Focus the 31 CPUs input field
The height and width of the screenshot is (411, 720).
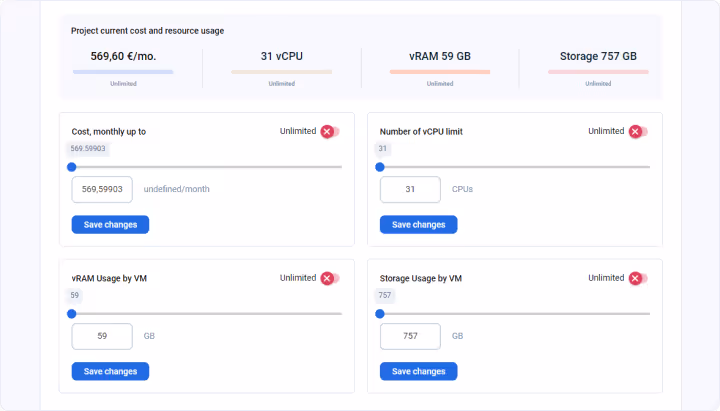pyautogui.click(x=410, y=189)
